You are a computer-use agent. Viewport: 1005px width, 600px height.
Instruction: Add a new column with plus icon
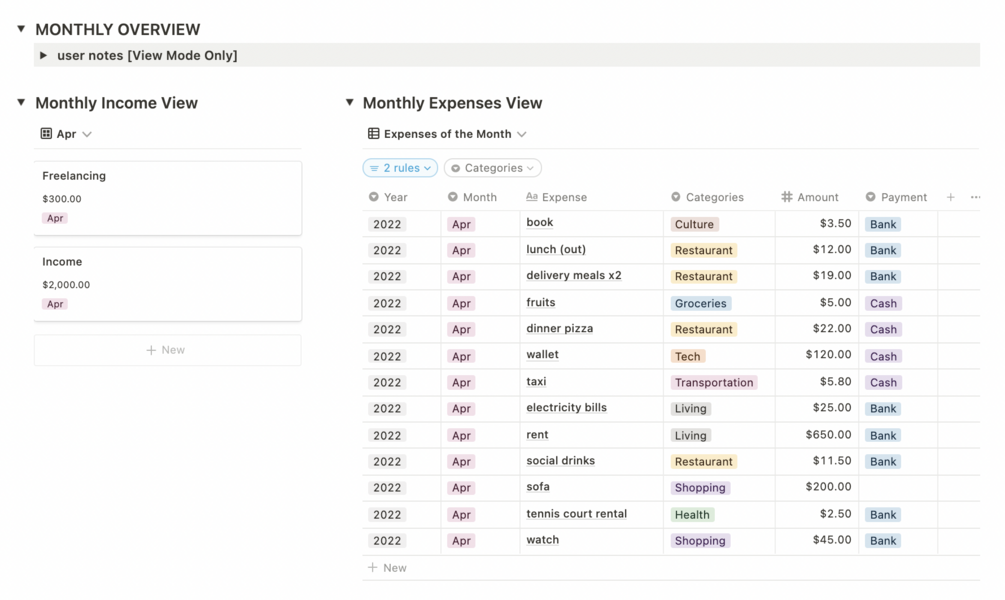point(951,197)
